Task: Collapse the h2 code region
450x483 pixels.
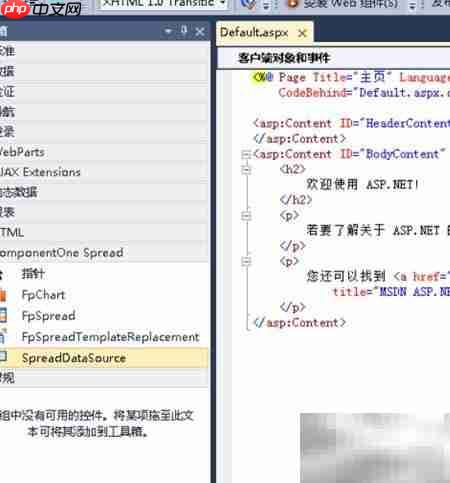Action: [x=246, y=170]
